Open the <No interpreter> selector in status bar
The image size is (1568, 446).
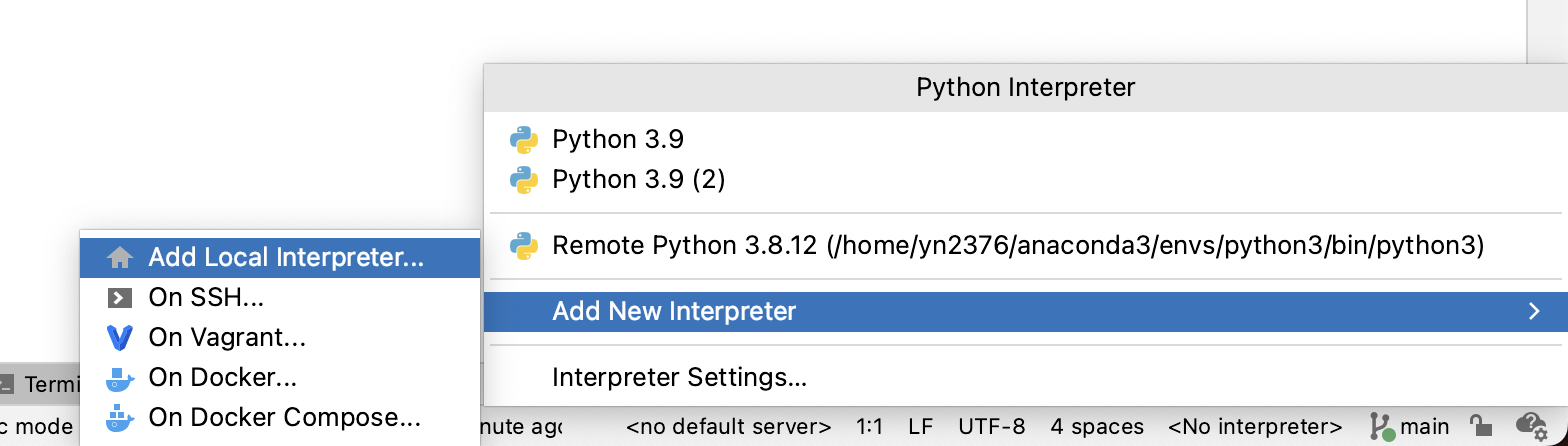click(1254, 427)
